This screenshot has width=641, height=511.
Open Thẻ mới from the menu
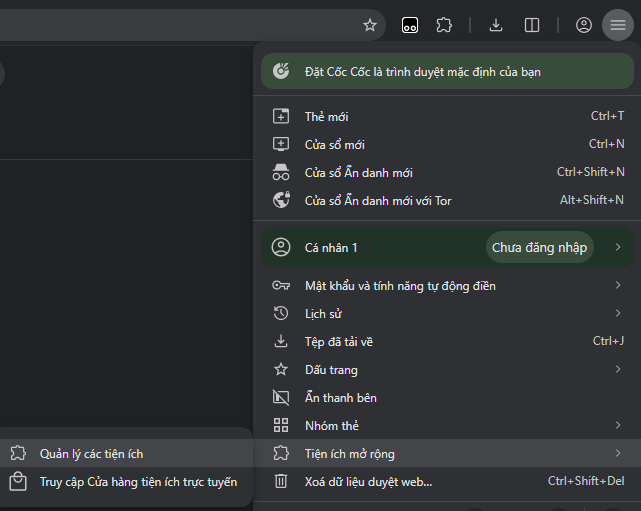(x=326, y=116)
